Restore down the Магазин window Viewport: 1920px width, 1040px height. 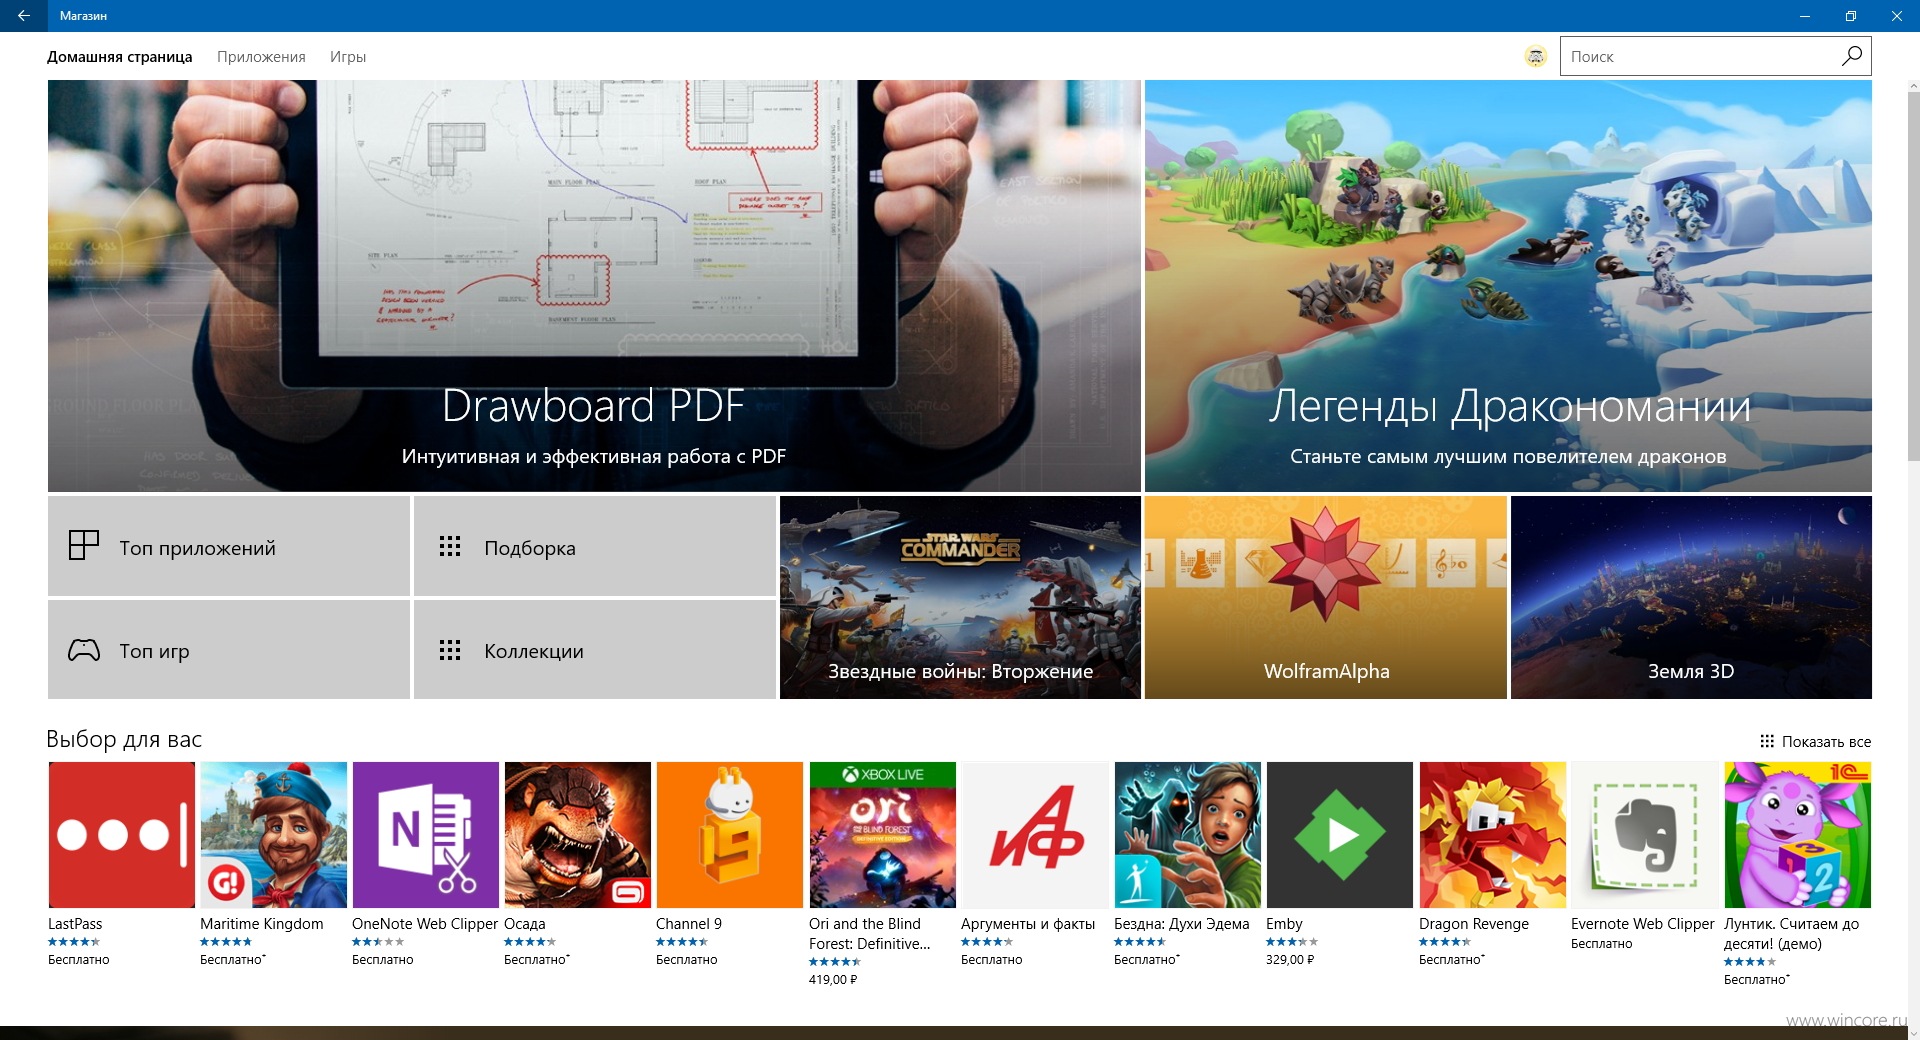pos(1850,15)
